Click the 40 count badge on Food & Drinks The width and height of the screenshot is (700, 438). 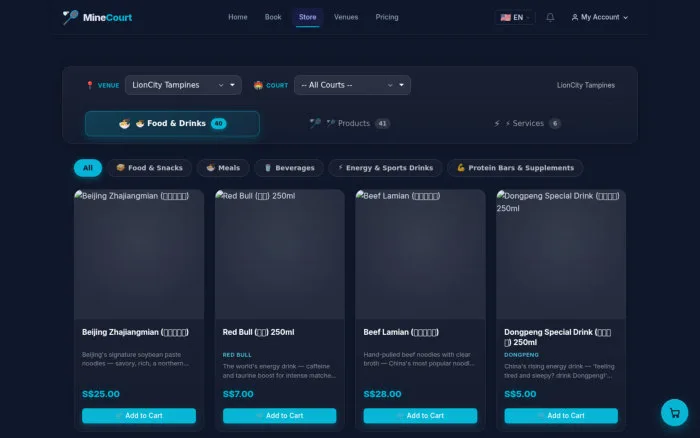219,124
